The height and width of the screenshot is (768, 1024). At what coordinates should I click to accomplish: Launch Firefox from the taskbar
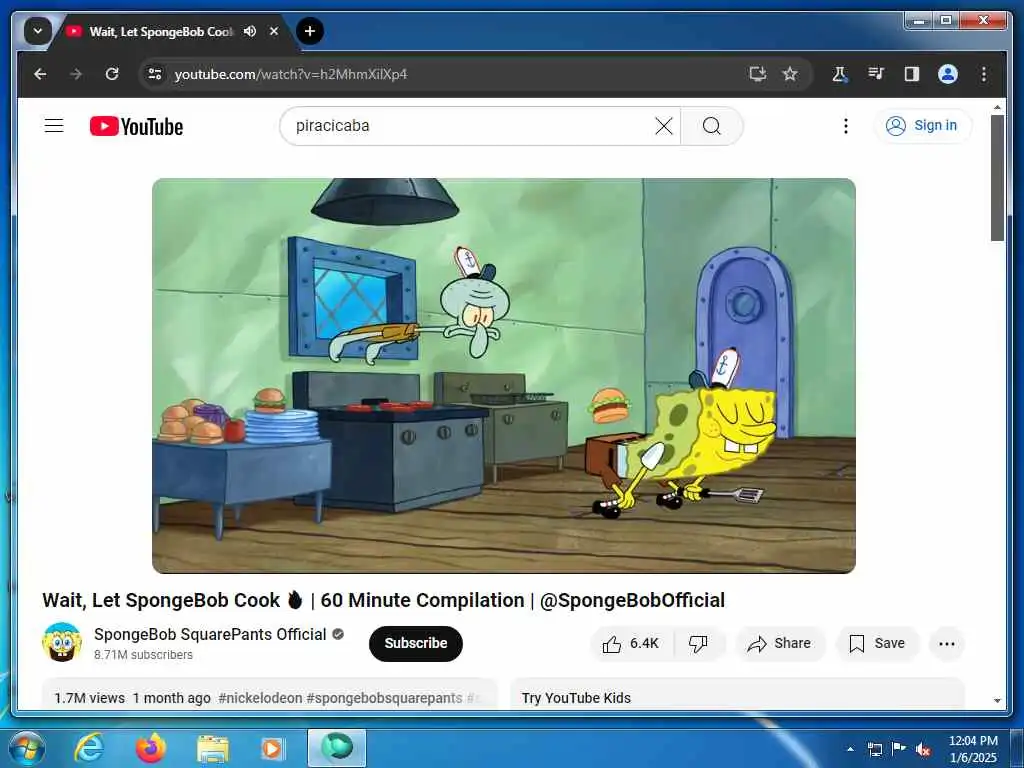tap(150, 748)
